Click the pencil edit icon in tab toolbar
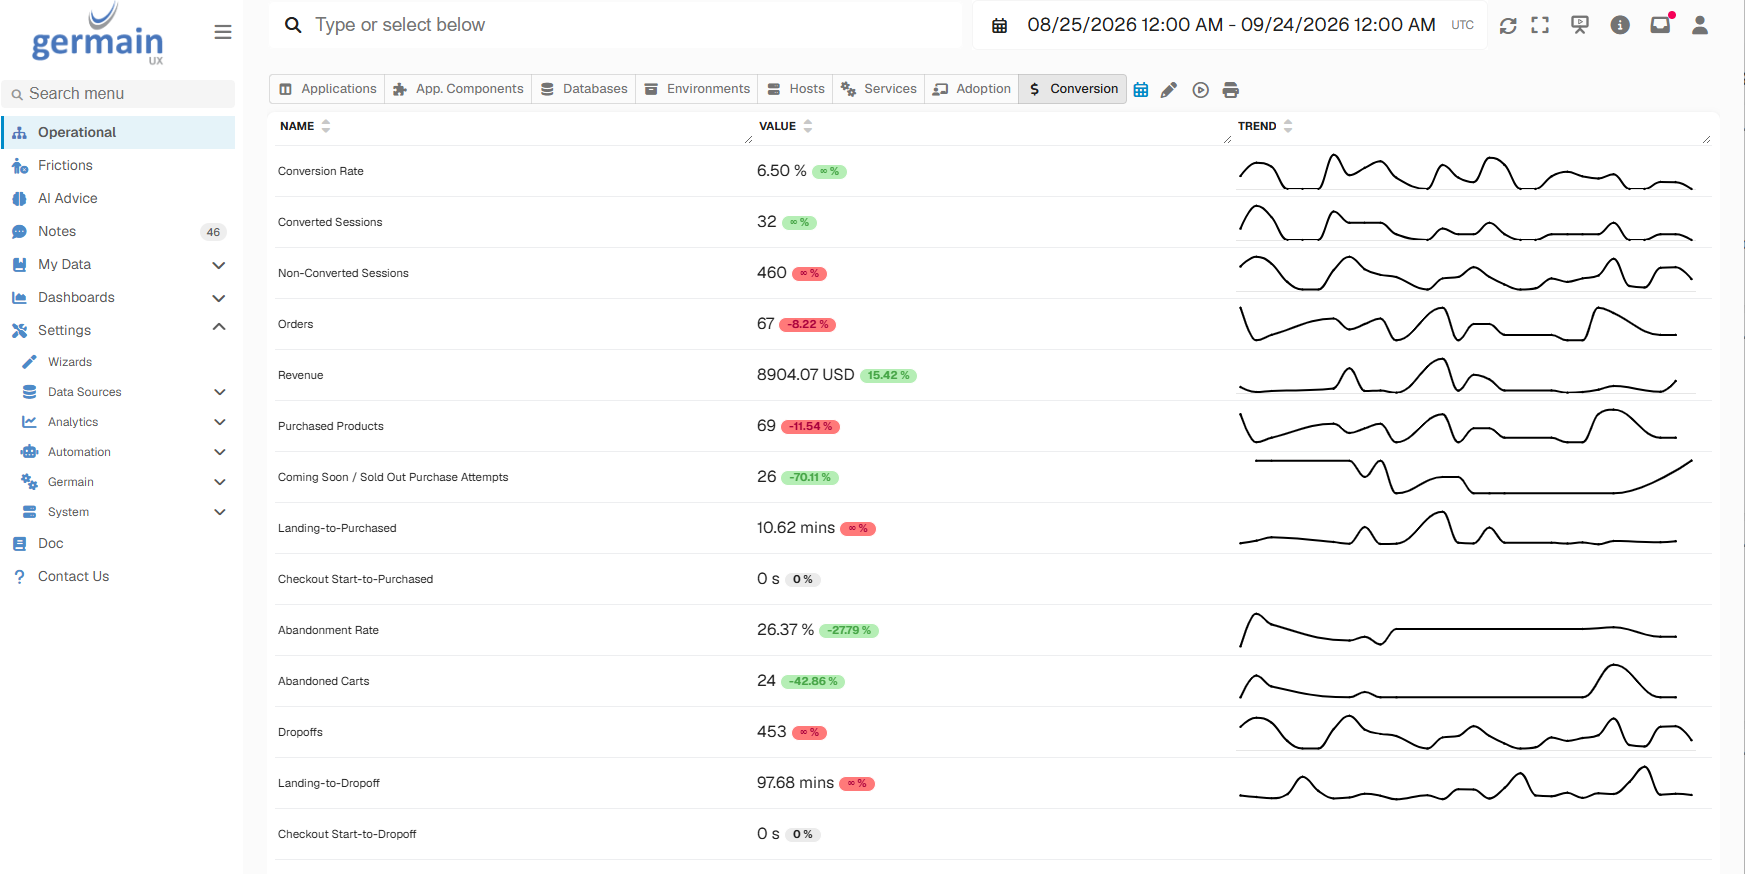The image size is (1745, 874). click(x=1169, y=90)
